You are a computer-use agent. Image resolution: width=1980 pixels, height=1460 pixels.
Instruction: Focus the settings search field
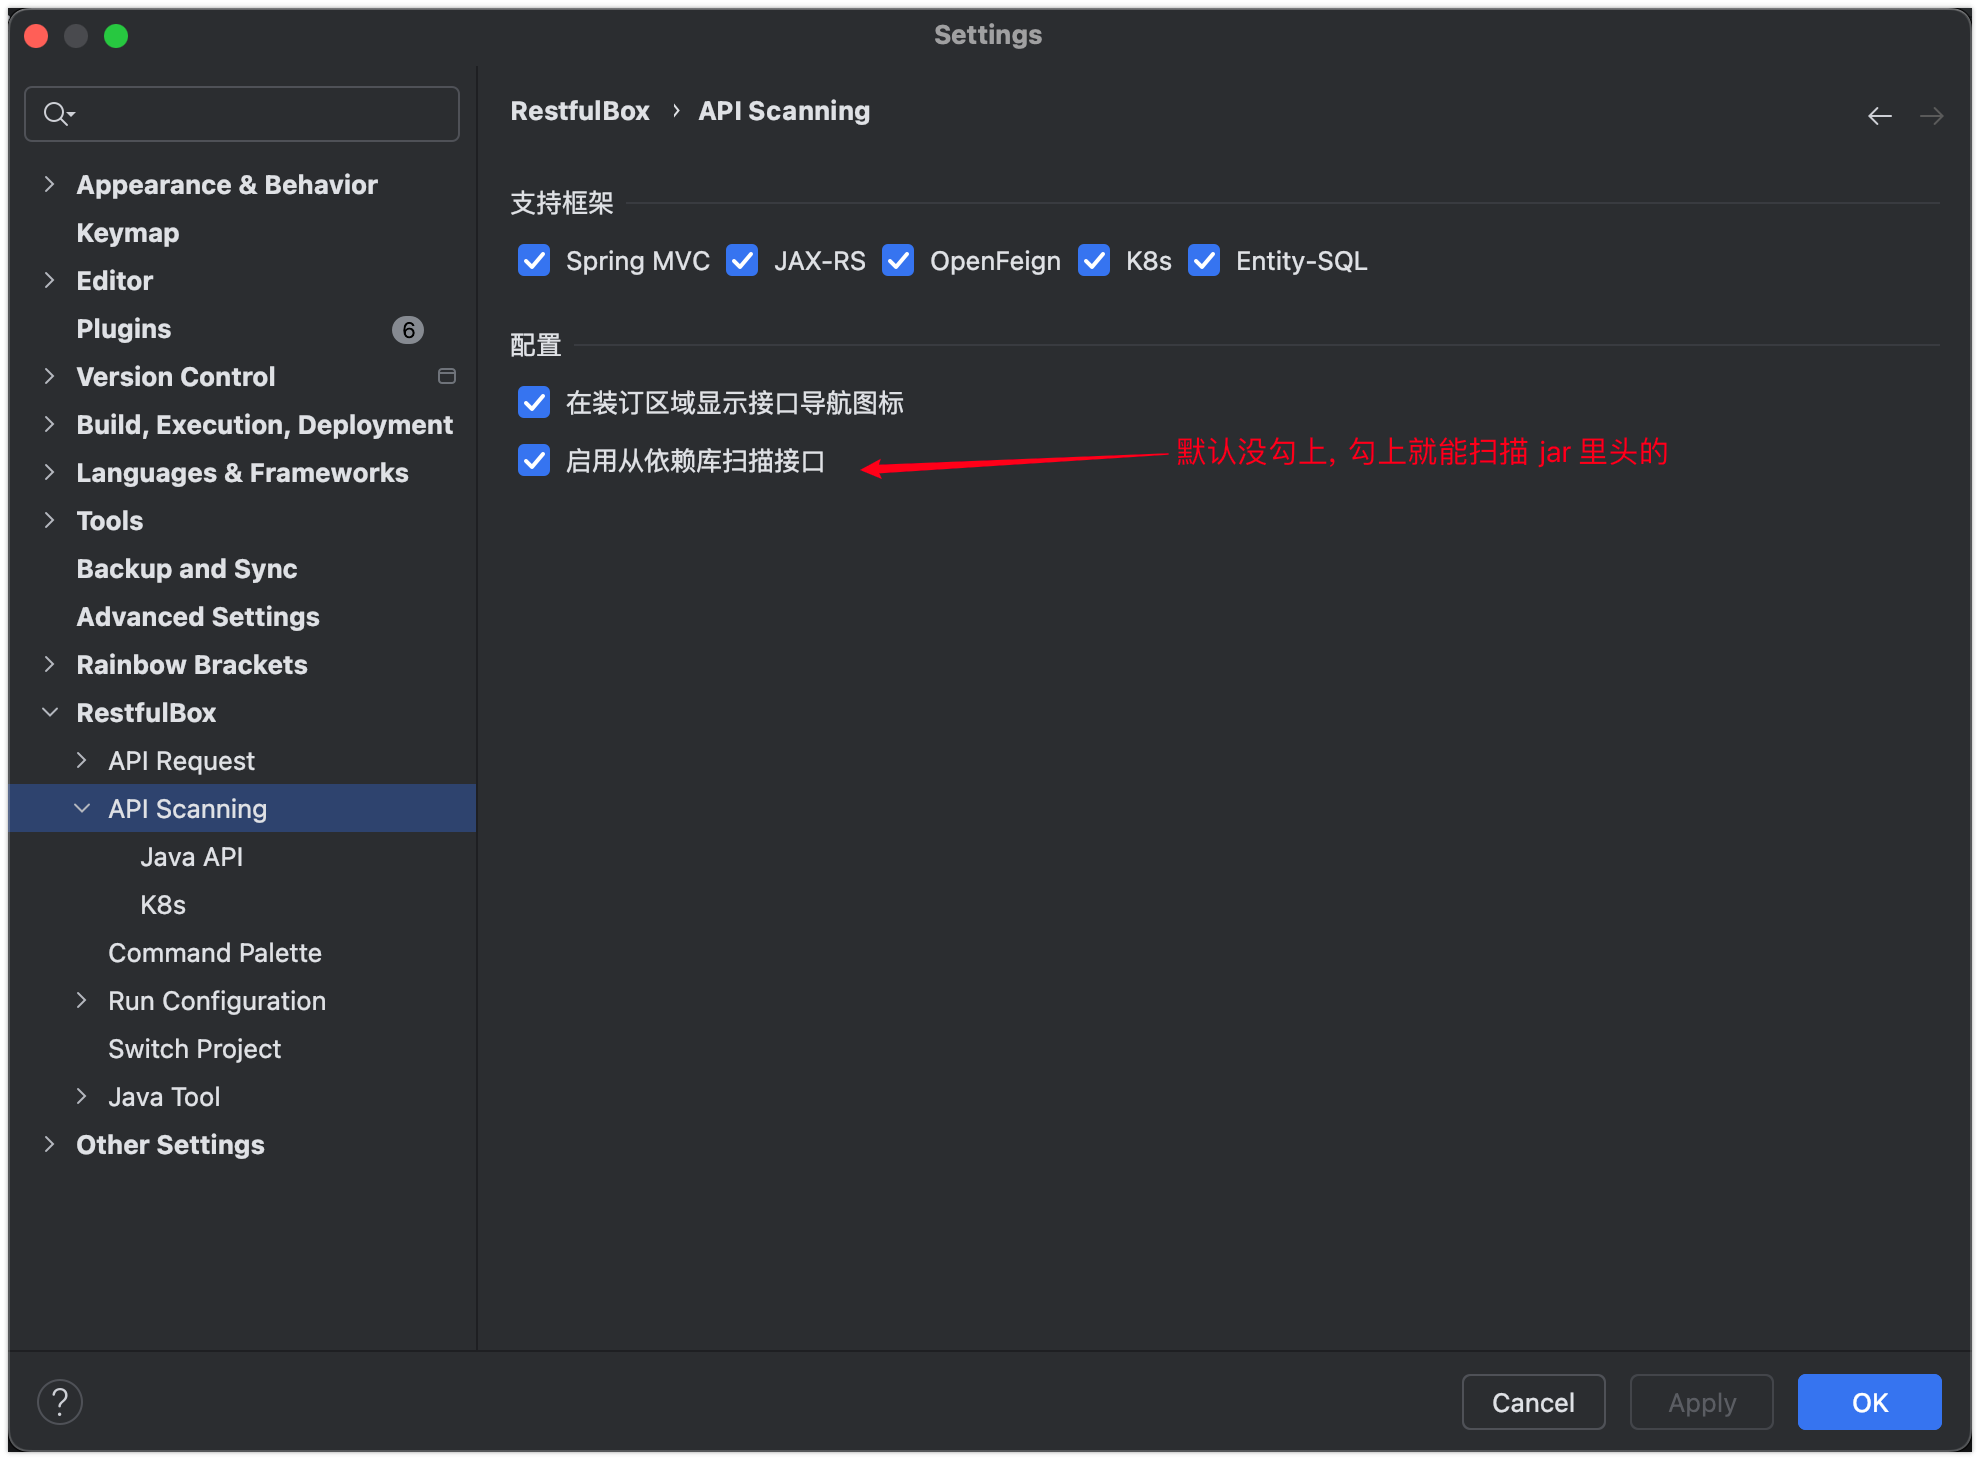point(242,114)
